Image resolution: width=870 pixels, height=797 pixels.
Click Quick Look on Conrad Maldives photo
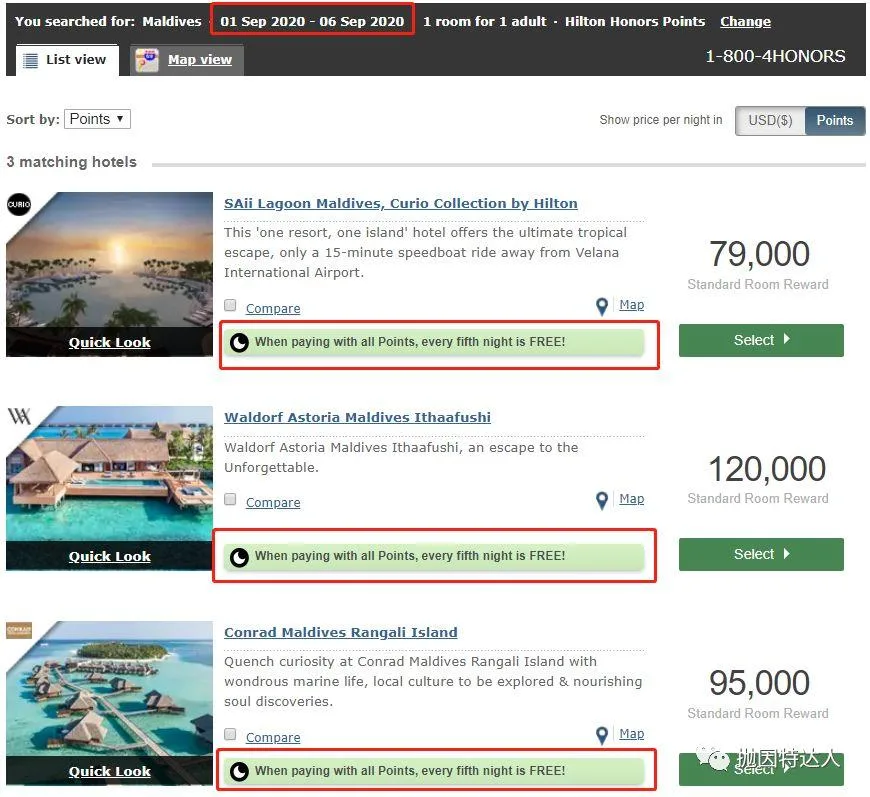point(110,771)
